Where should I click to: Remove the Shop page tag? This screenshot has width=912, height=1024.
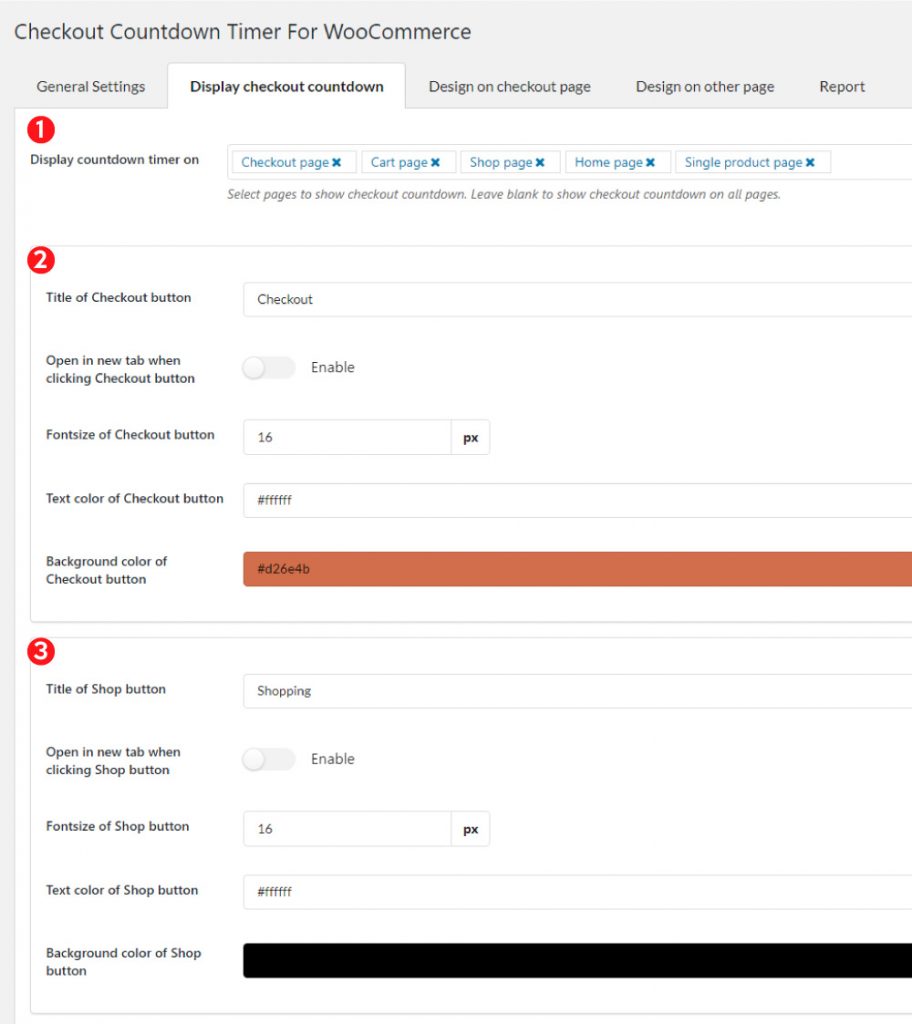point(541,161)
